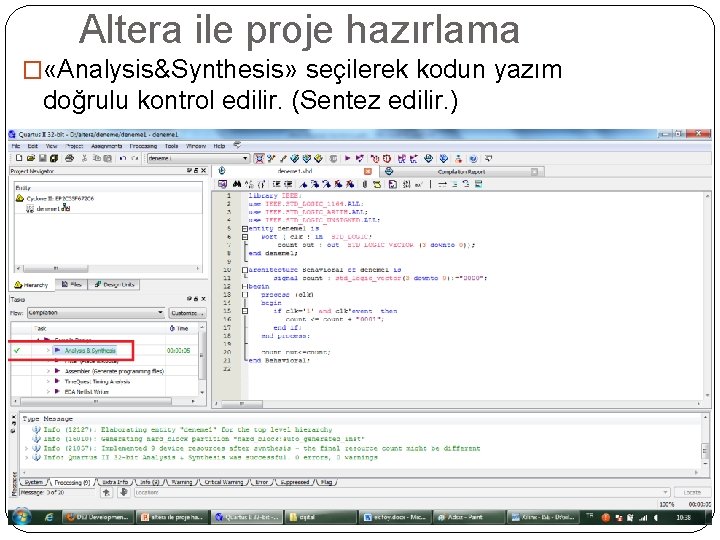Image resolution: width=720 pixels, height=540 pixels.
Task: Click the Find binoculars icon in editor toolbar
Action: tap(237, 184)
